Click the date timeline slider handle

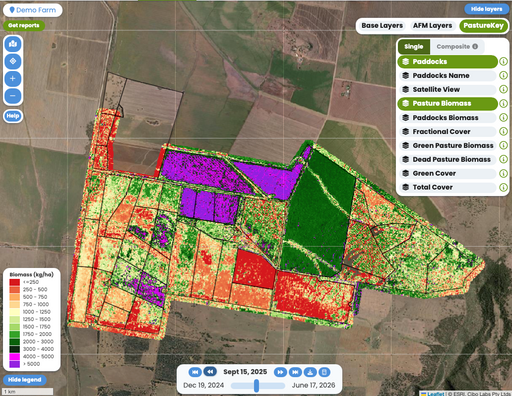pyautogui.click(x=256, y=386)
